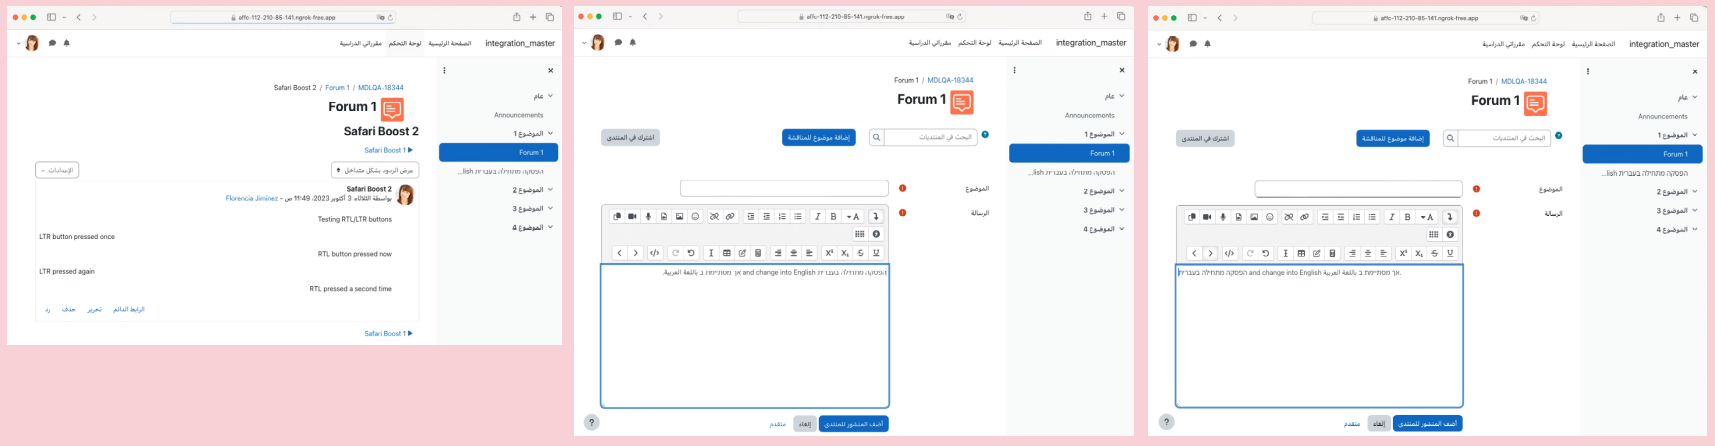Viewport: 1715px width, 446px height.
Task: Open the course index three-dot menu in the middle window
Action: [x=1014, y=70]
